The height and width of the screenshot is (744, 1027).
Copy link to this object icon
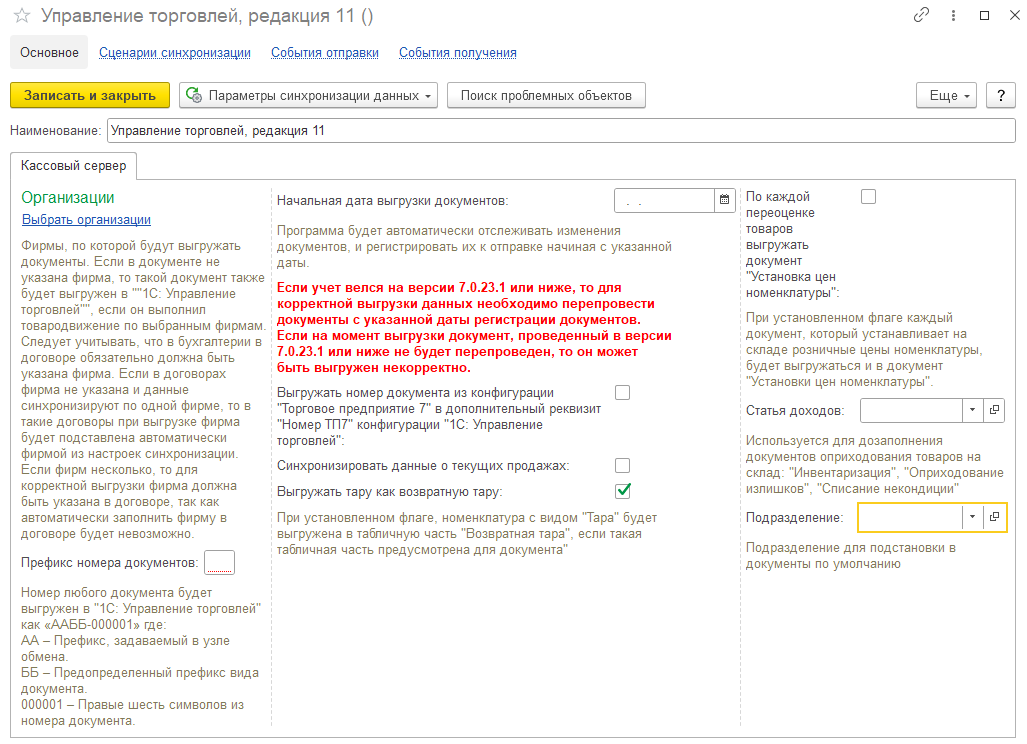point(921,16)
